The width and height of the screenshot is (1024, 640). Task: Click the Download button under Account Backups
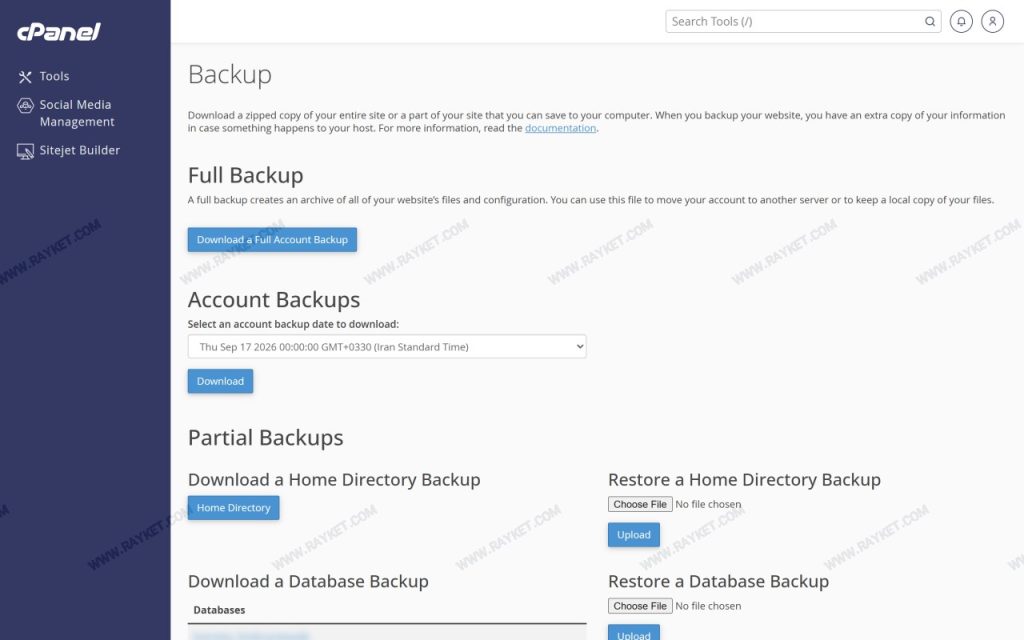pos(220,381)
